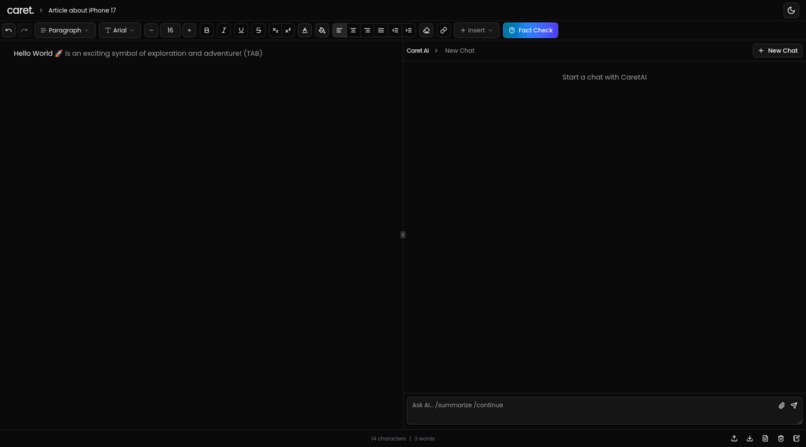Click the 3 words counter
Screen dimensions: 806x447
pos(425,439)
